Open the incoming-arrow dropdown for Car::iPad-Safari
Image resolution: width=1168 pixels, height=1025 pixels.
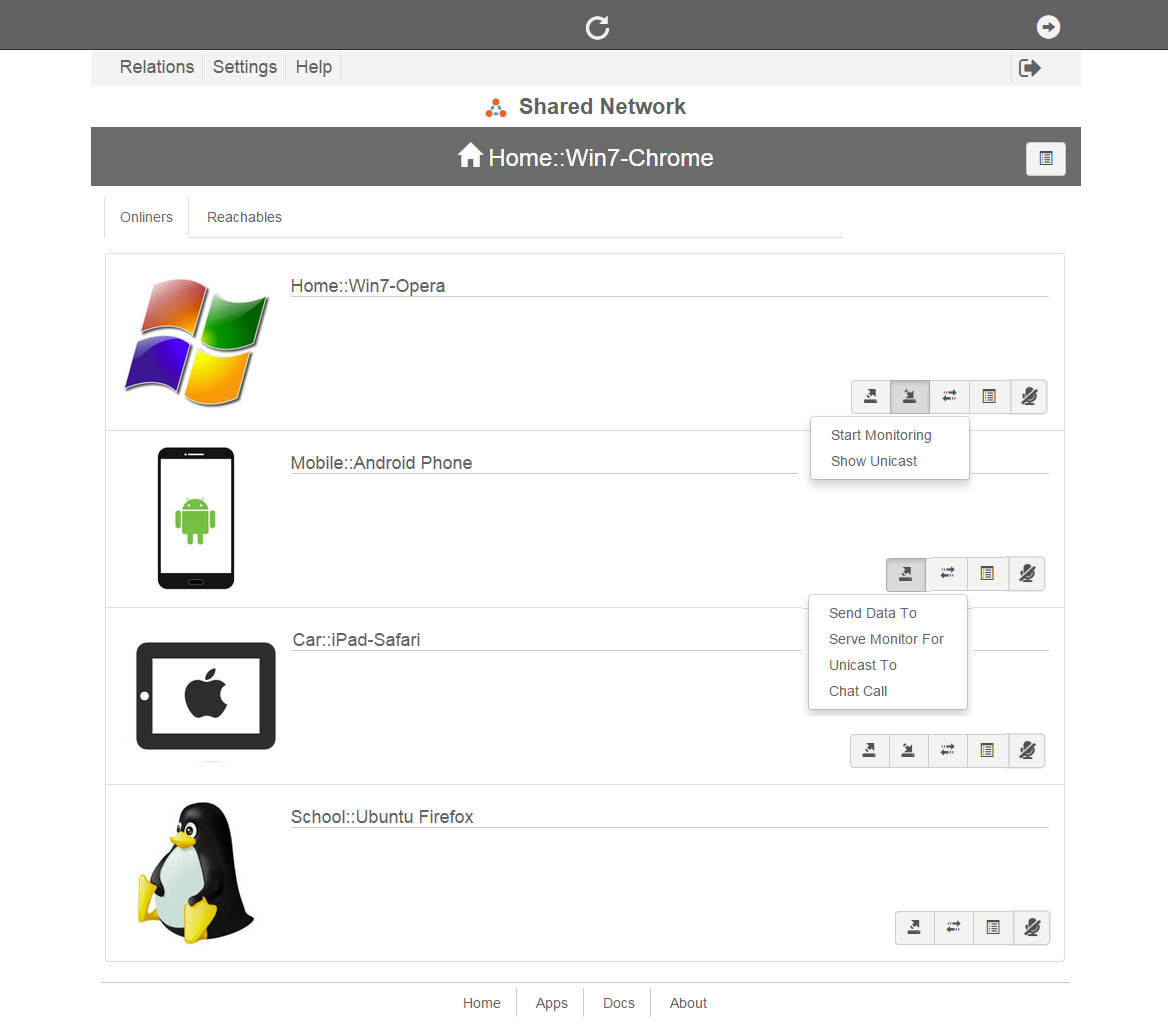(908, 751)
